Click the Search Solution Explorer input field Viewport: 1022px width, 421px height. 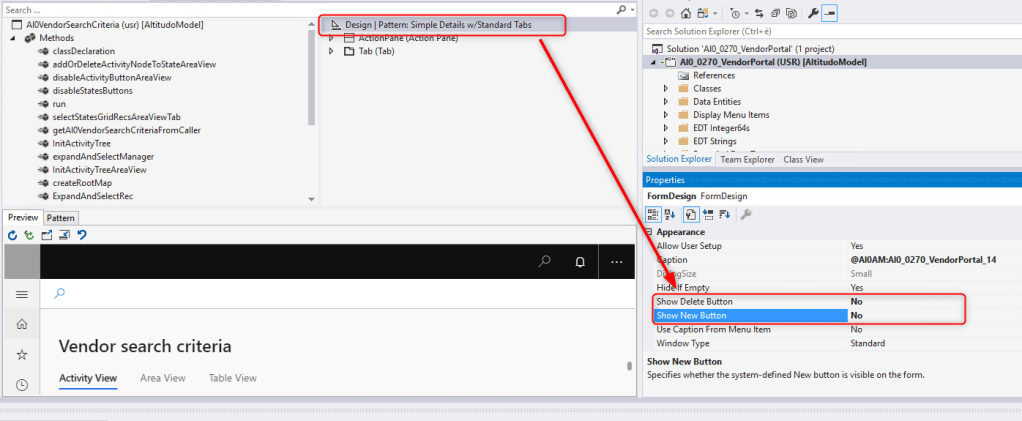[820, 31]
